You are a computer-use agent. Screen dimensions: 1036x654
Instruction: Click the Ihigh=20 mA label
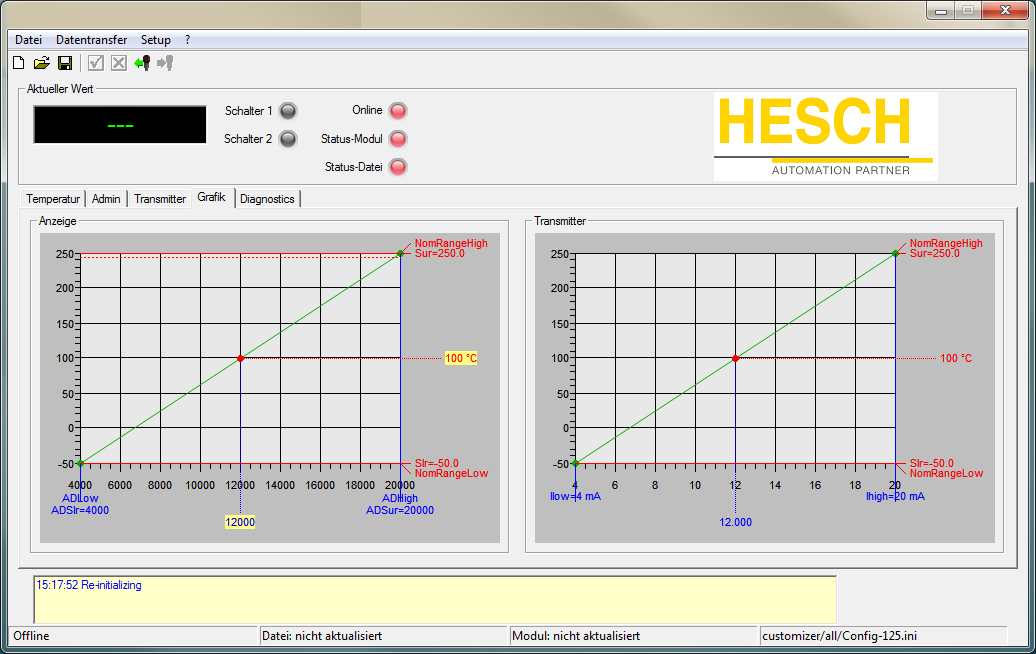click(x=895, y=496)
